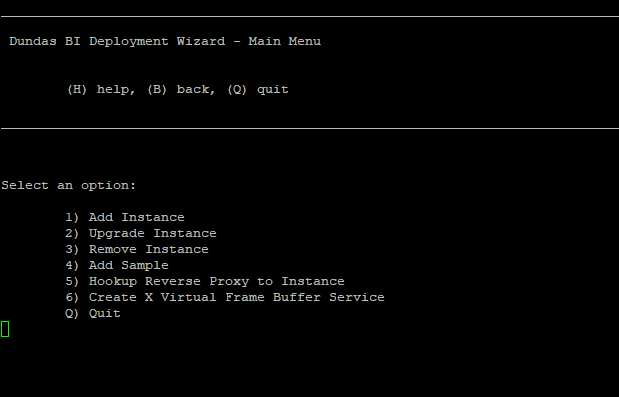Image resolution: width=619 pixels, height=397 pixels.
Task: Pick the Remove Instance option
Action: coord(149,249)
